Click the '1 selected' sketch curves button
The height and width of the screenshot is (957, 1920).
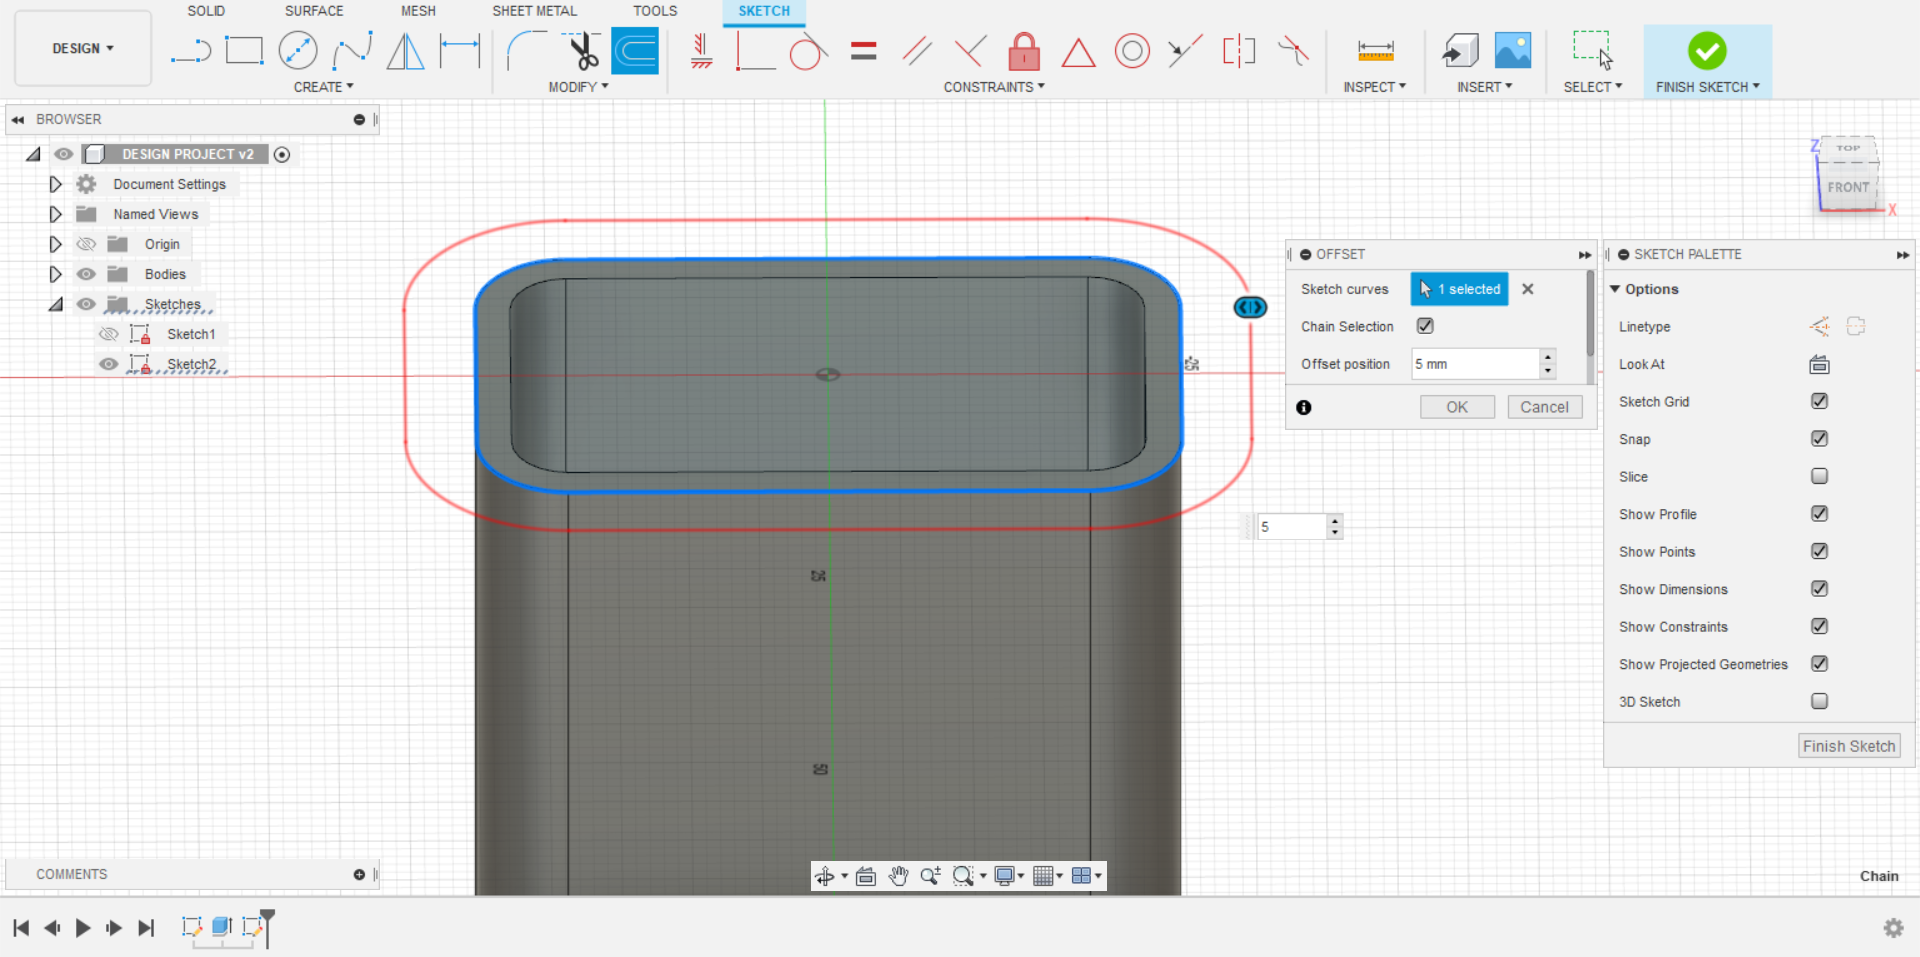(1459, 289)
